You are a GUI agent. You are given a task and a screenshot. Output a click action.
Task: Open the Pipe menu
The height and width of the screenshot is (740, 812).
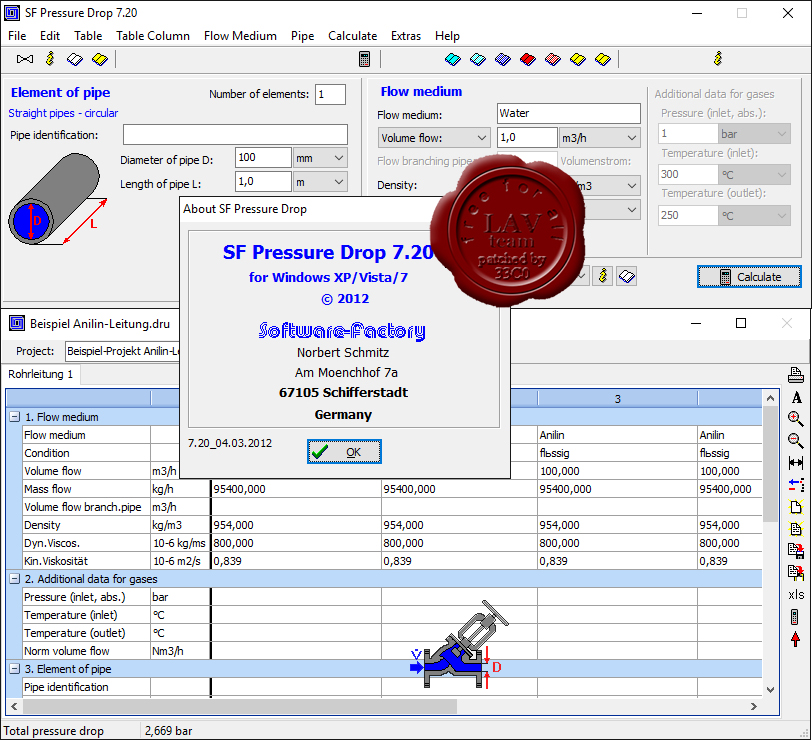pos(302,36)
